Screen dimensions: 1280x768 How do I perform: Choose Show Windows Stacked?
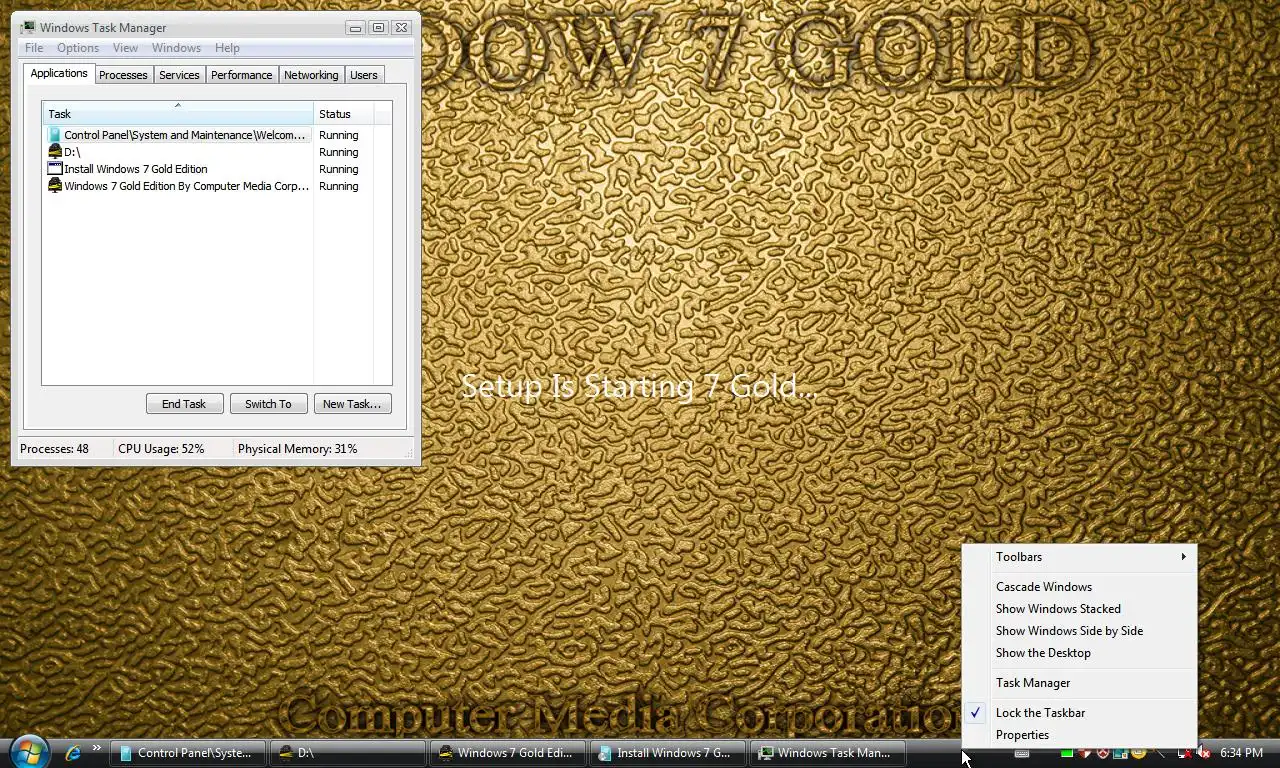(x=1079, y=609)
